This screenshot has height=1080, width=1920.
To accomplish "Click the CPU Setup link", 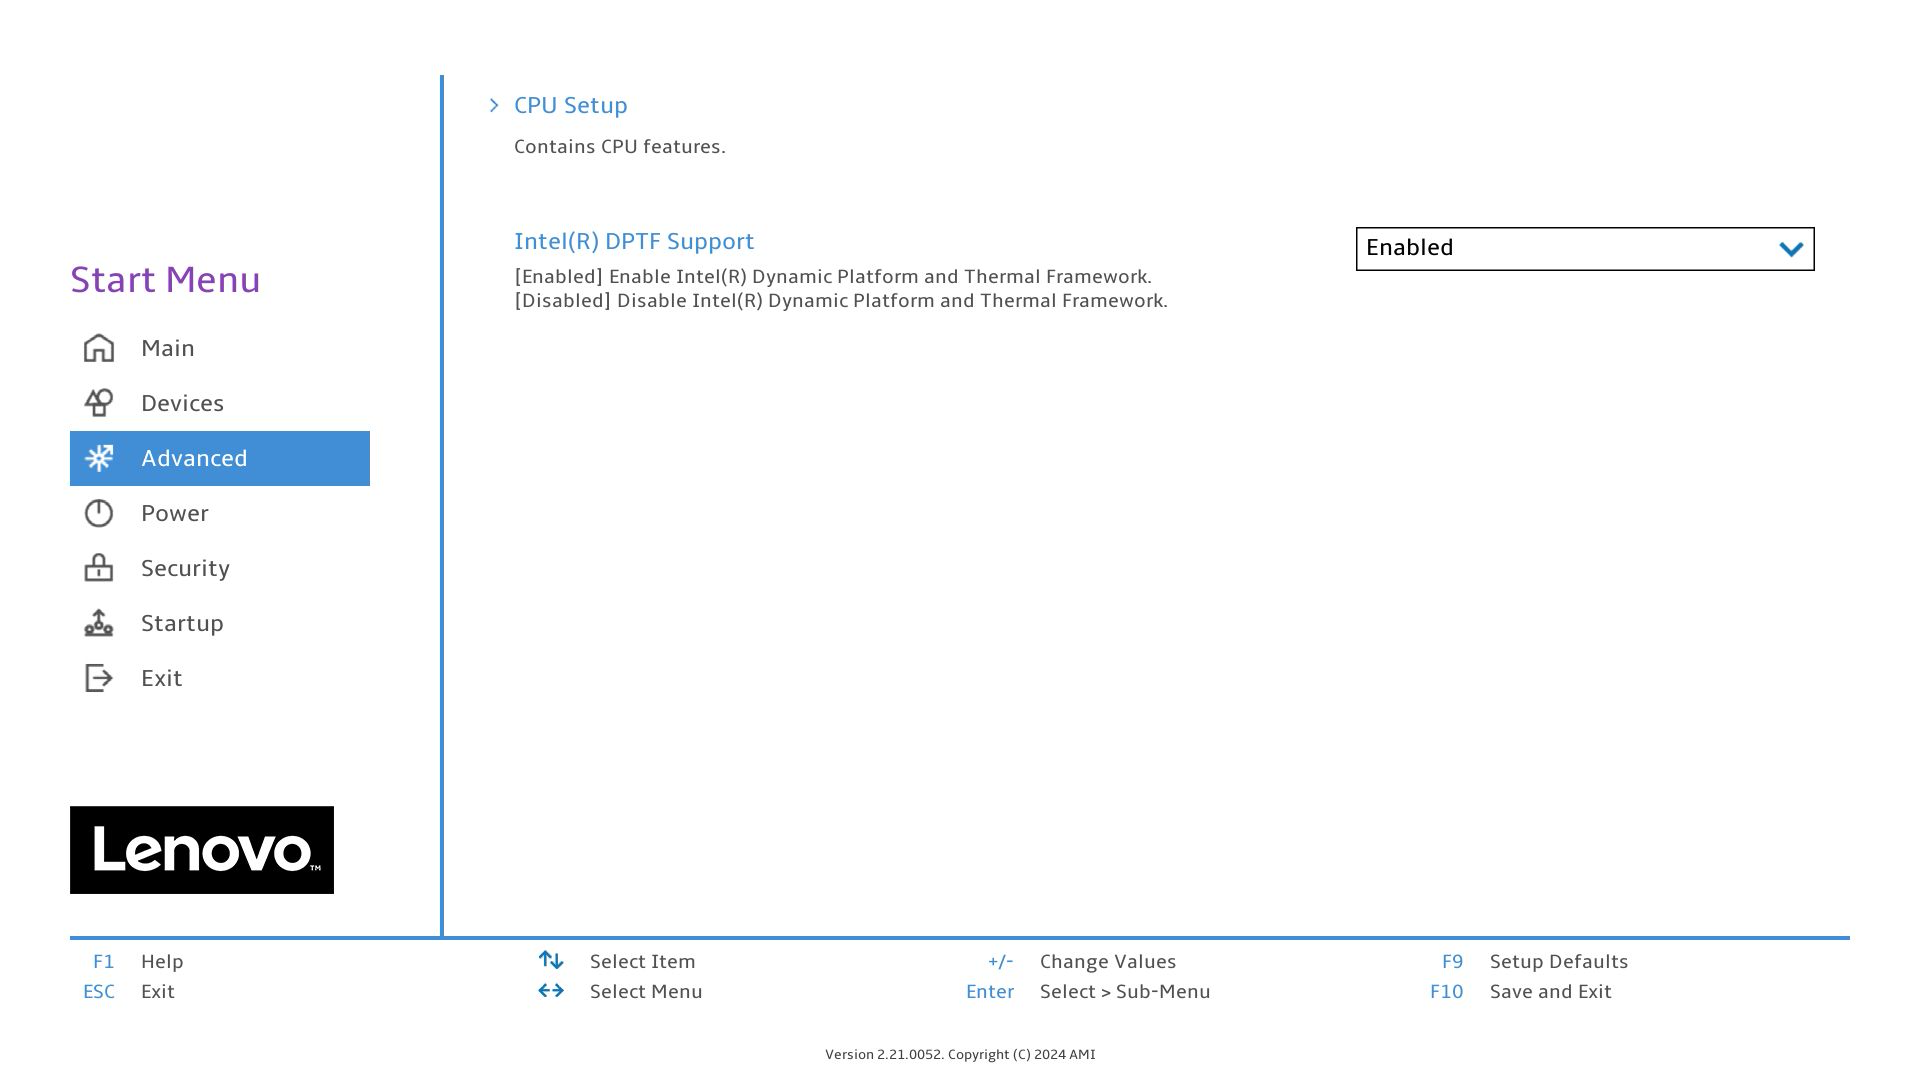I will click(570, 105).
